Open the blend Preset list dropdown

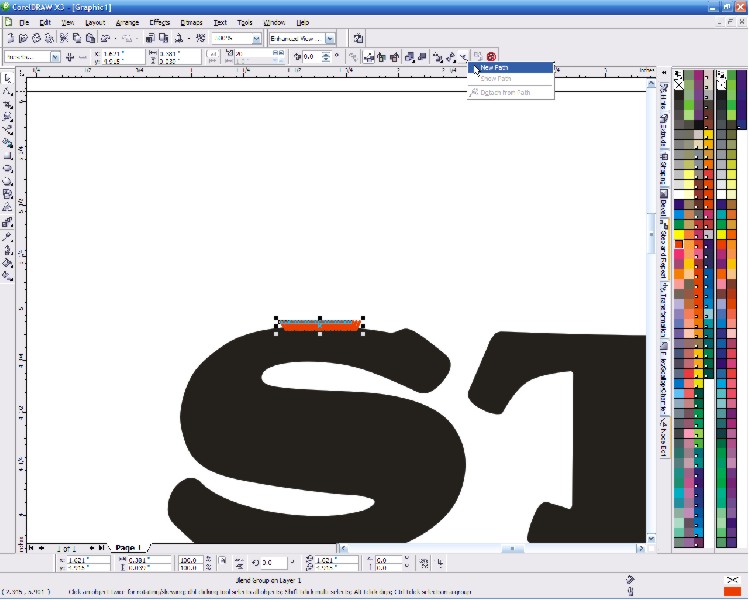(55, 57)
